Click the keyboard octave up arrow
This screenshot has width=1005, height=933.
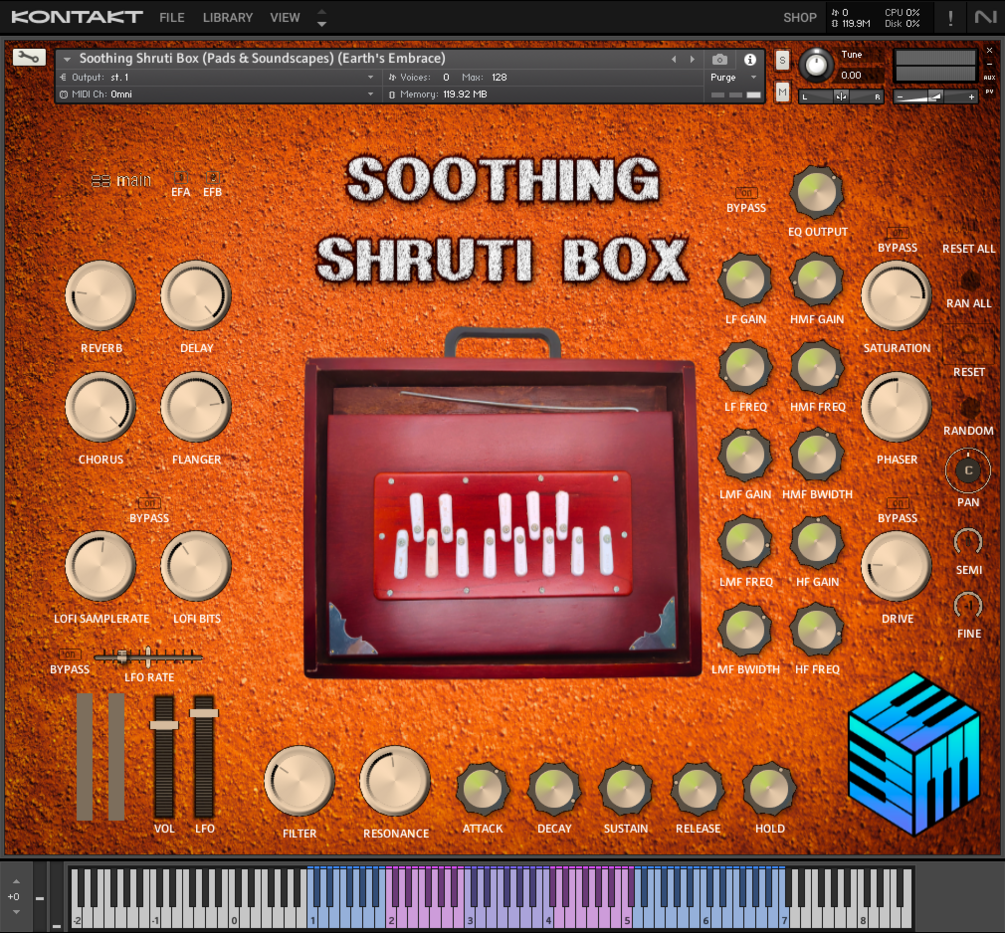click(16, 882)
